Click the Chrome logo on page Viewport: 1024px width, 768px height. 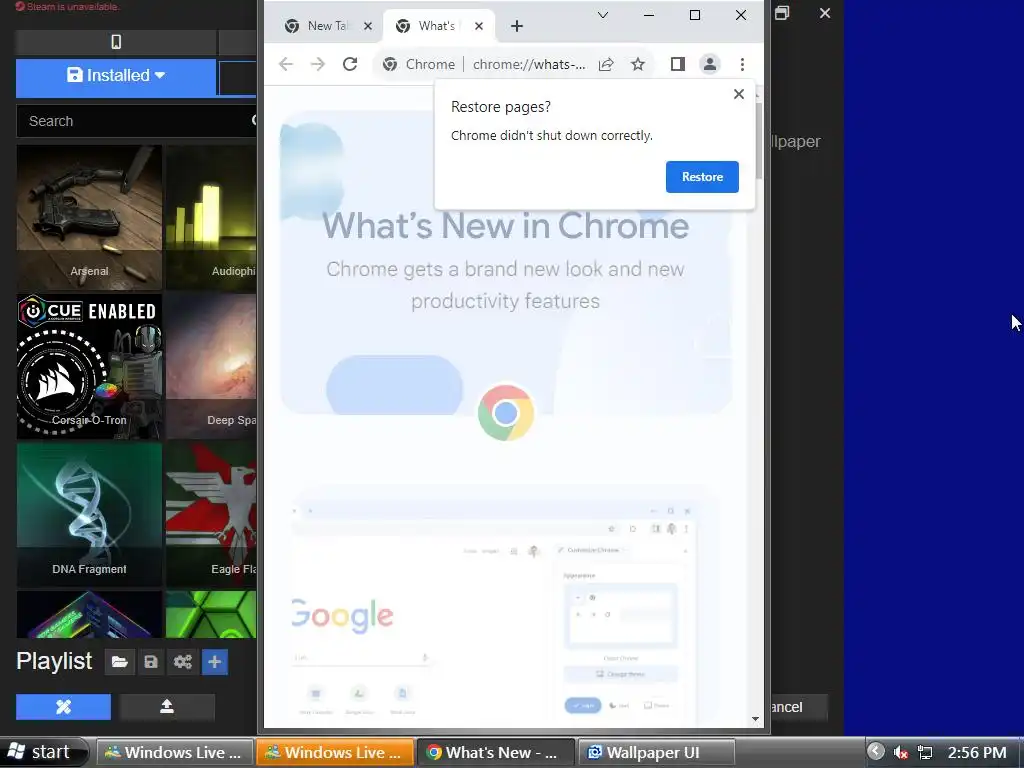click(x=505, y=413)
